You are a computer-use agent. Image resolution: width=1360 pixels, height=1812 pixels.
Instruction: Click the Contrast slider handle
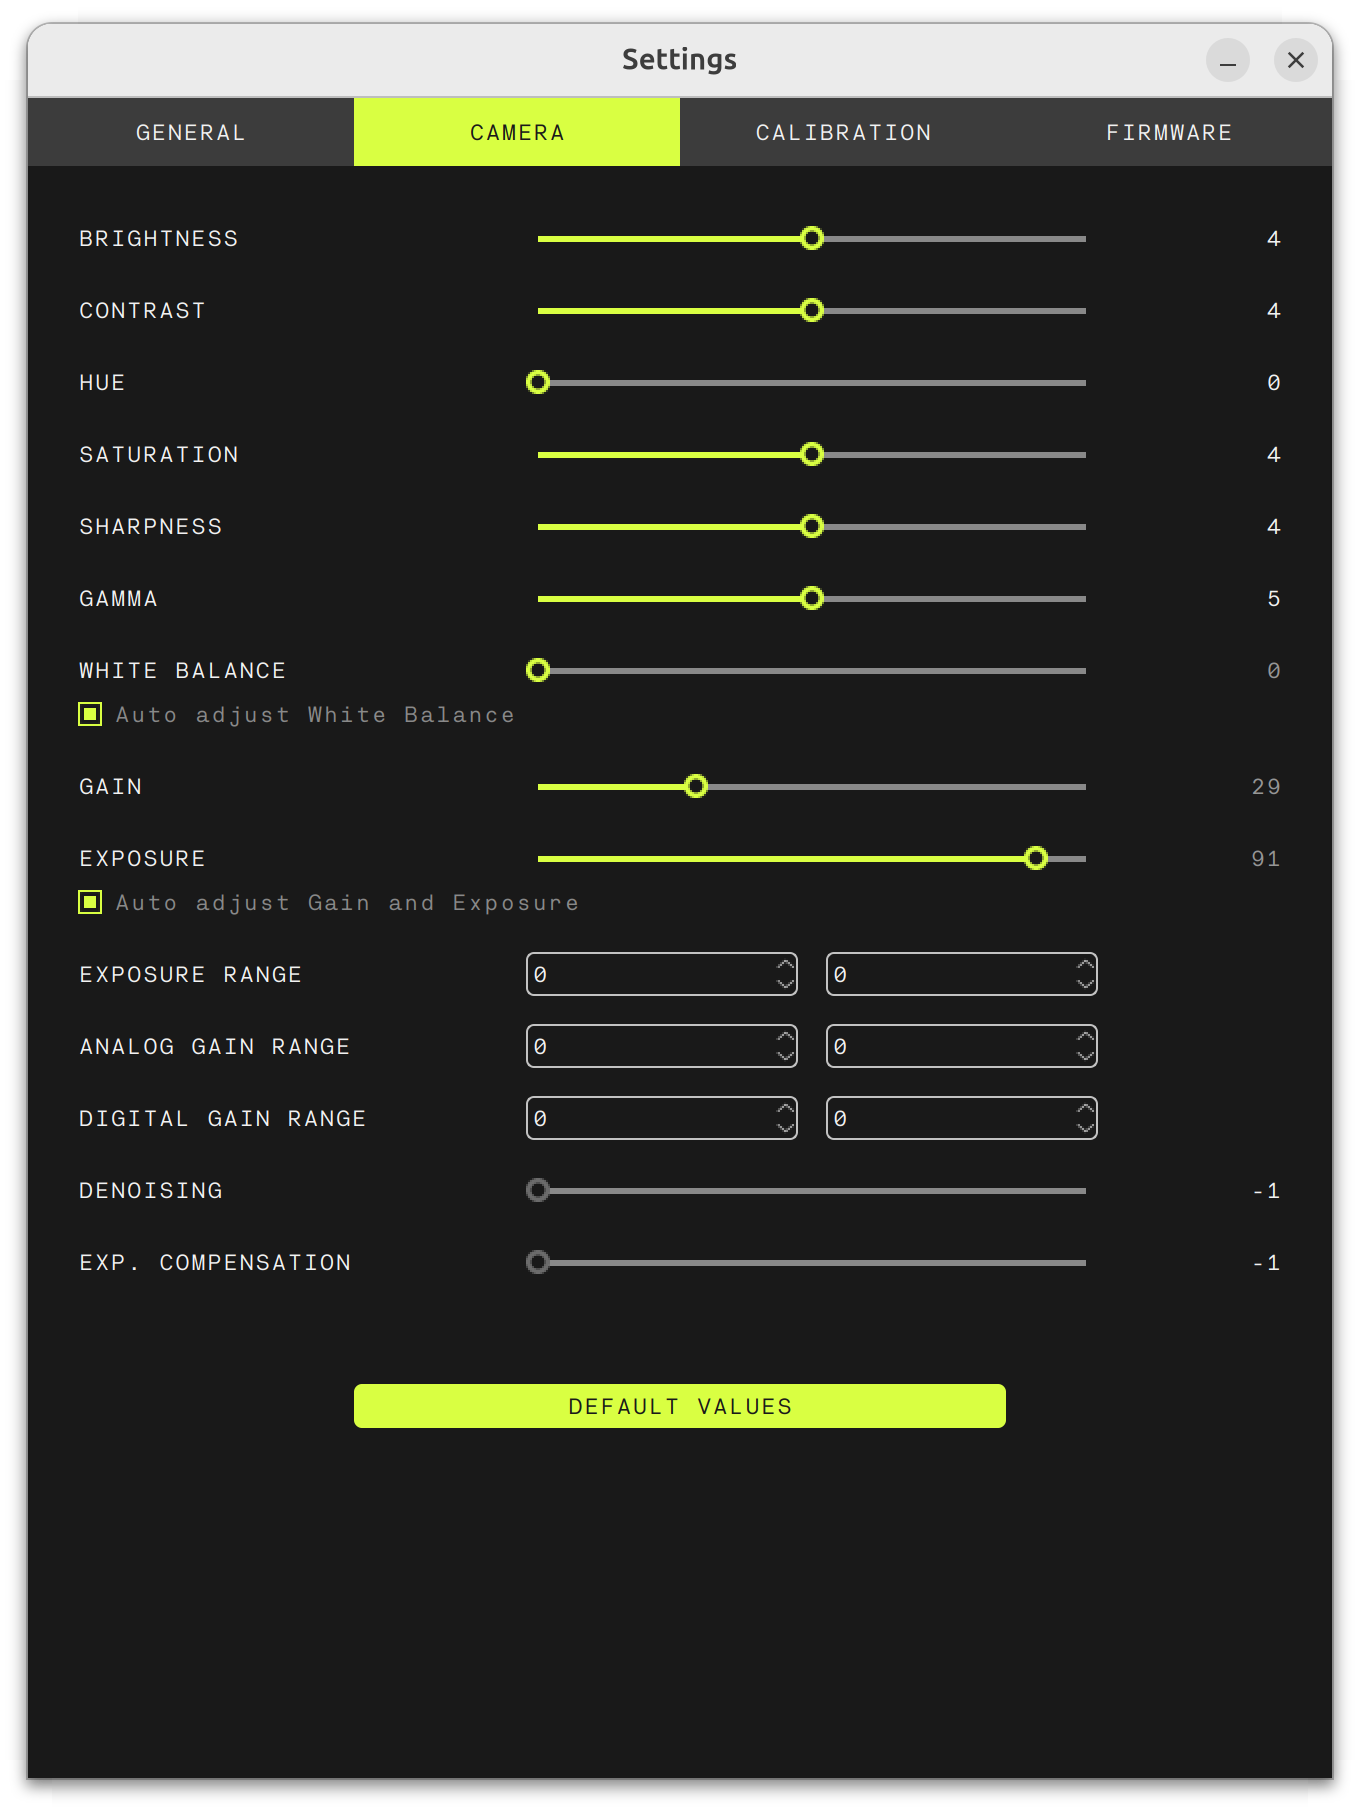point(812,310)
